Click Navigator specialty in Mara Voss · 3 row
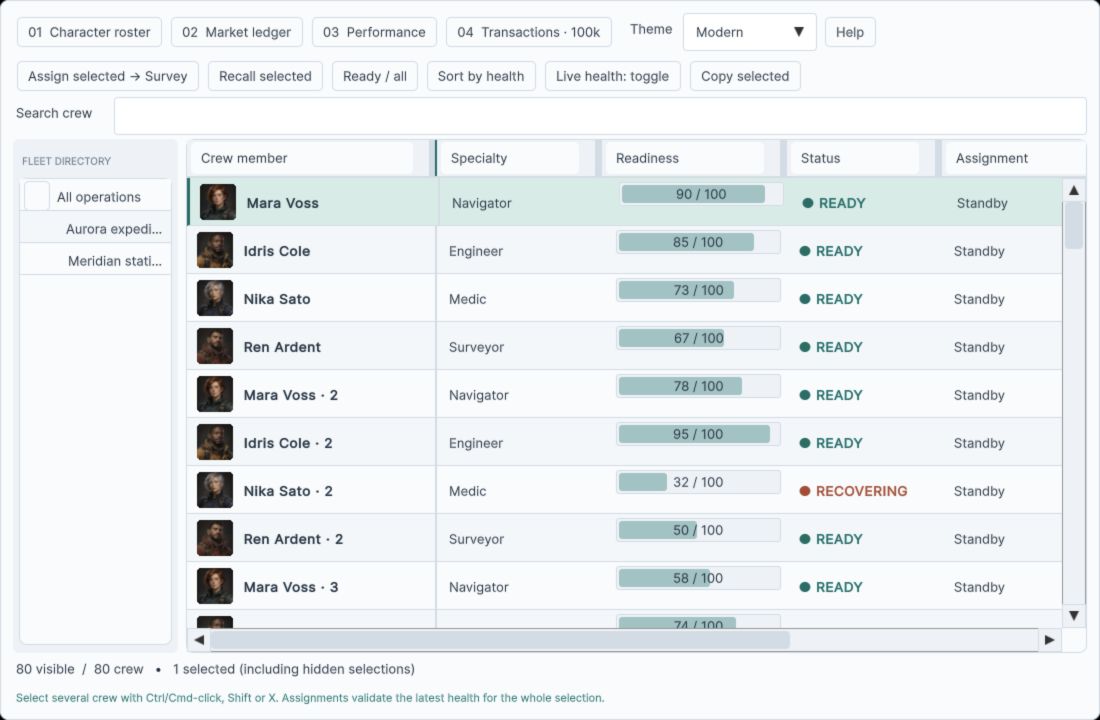 point(479,587)
